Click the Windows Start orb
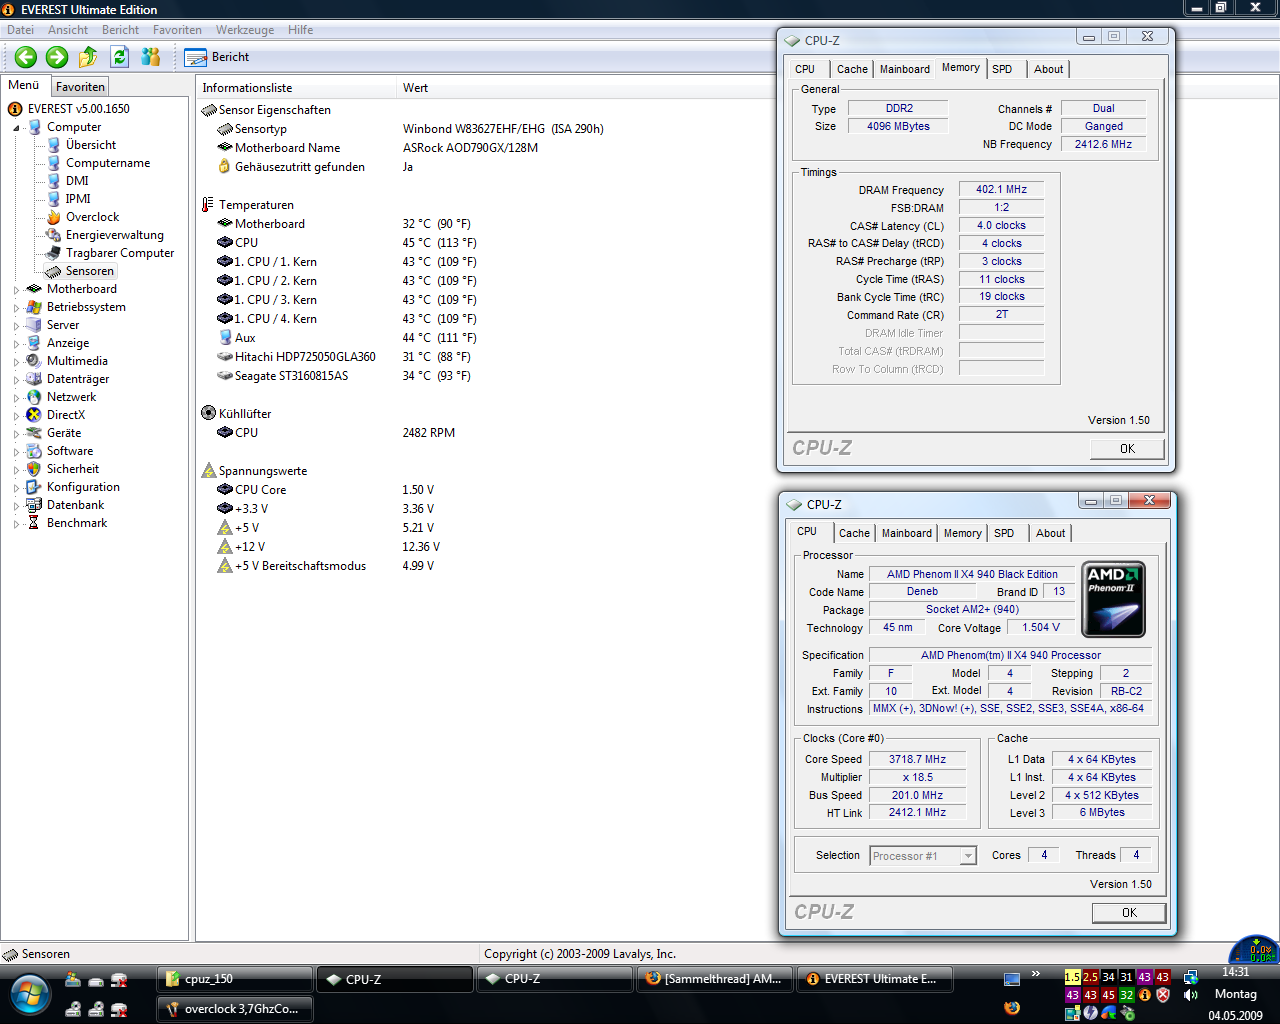1280x1024 pixels. [x=30, y=995]
